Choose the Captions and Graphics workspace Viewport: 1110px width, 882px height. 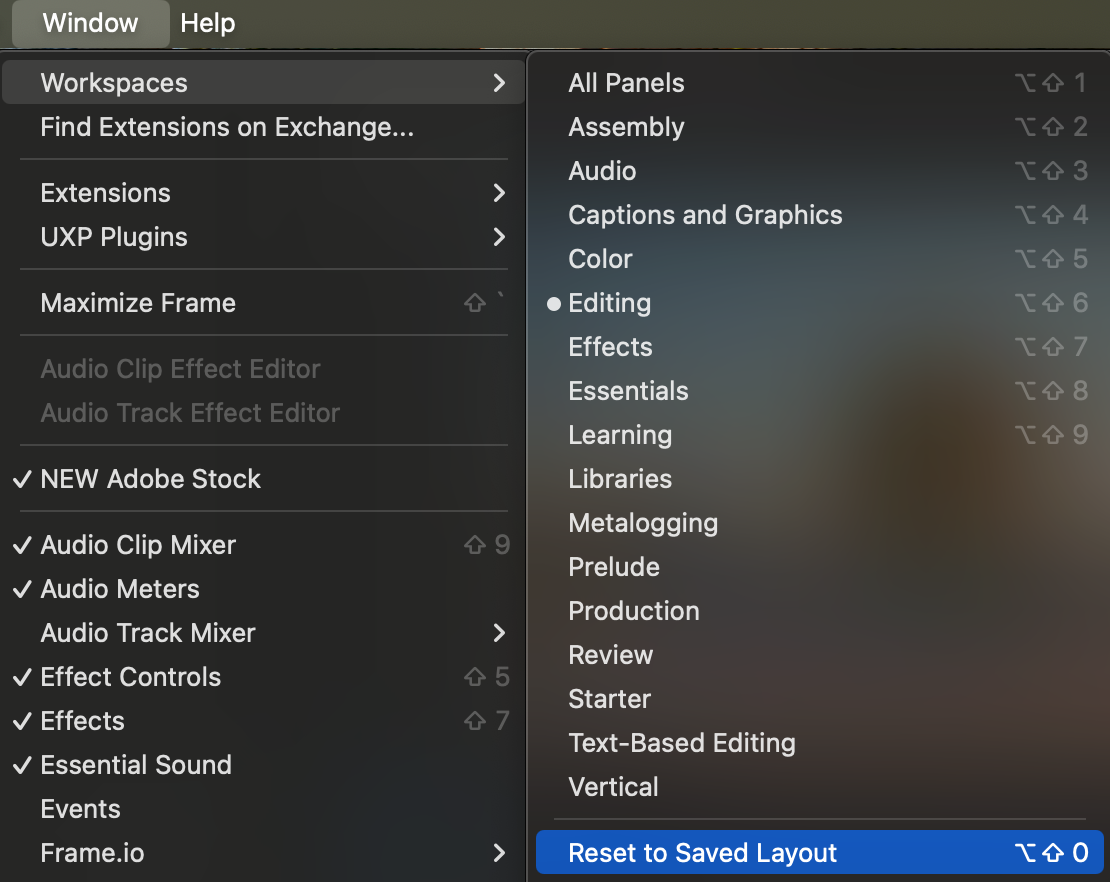(x=705, y=215)
